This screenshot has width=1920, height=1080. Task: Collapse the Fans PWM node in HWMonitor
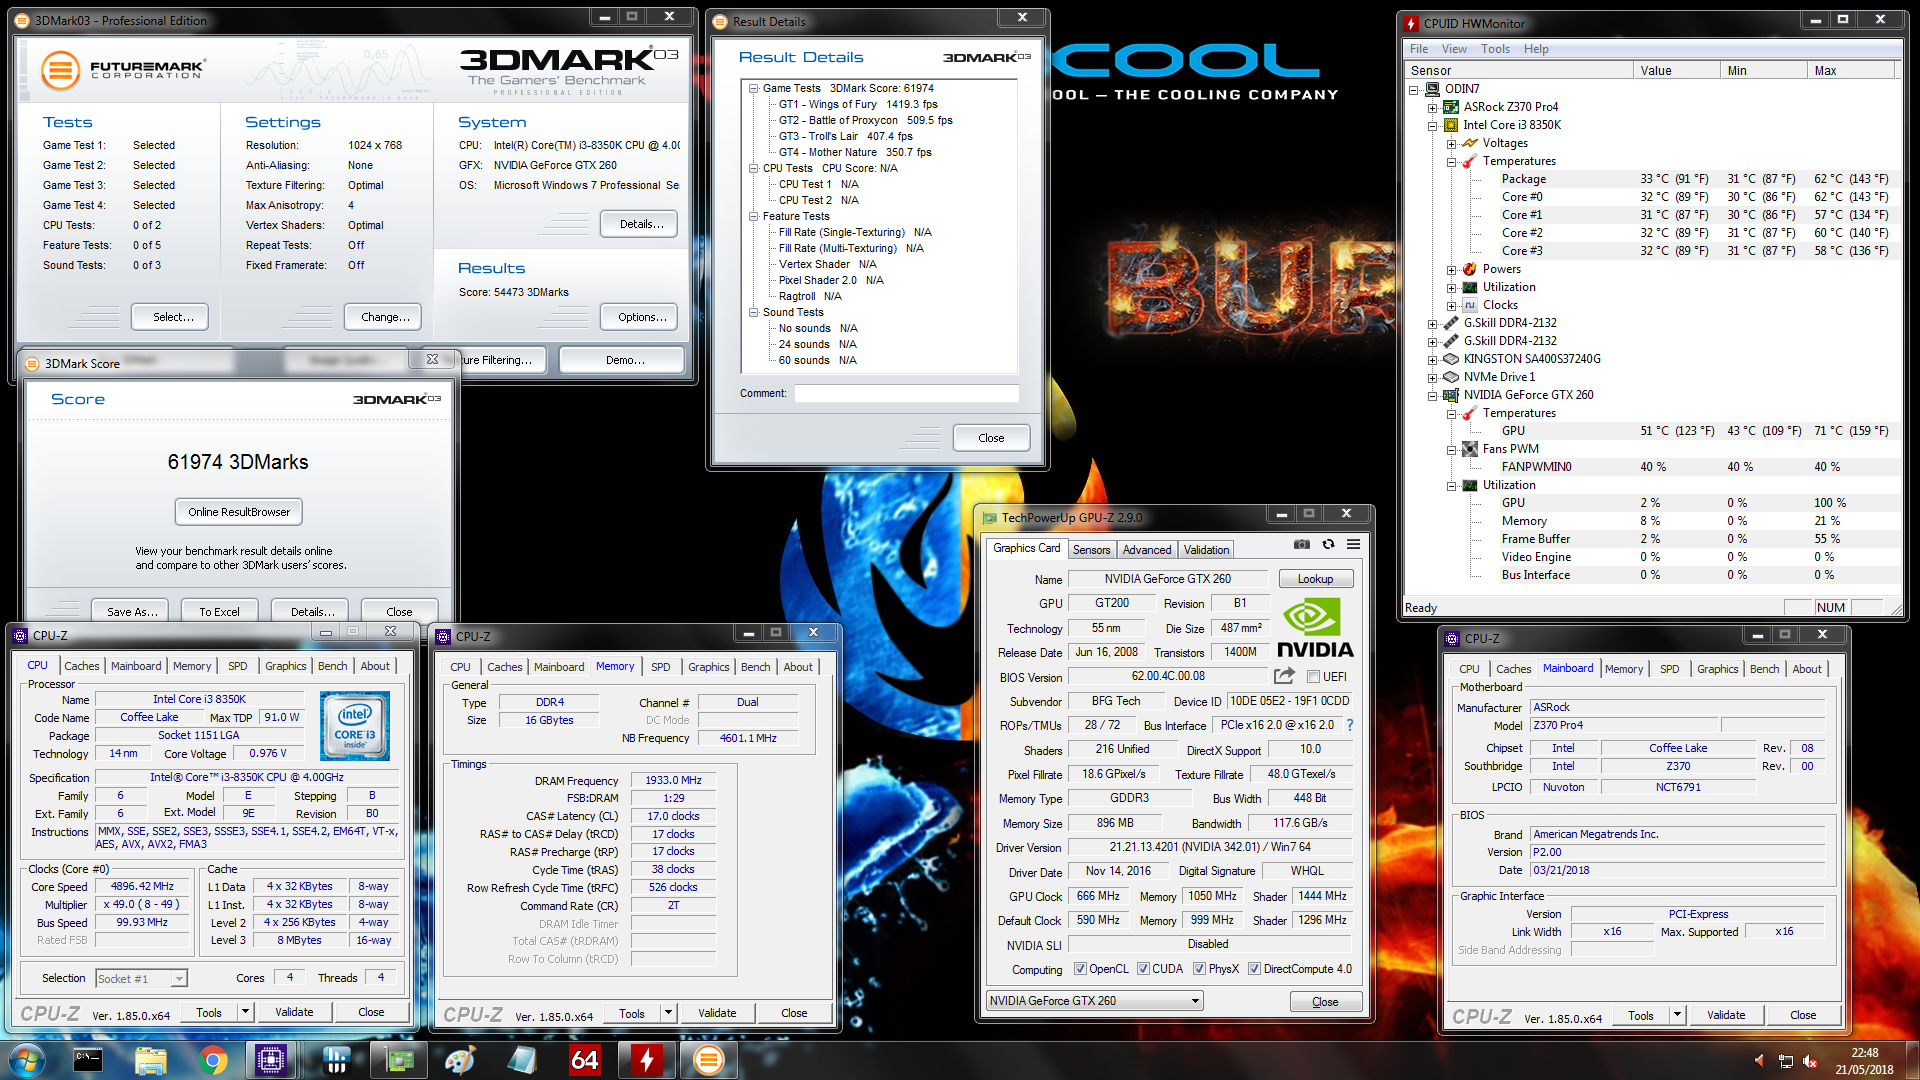coord(1451,449)
